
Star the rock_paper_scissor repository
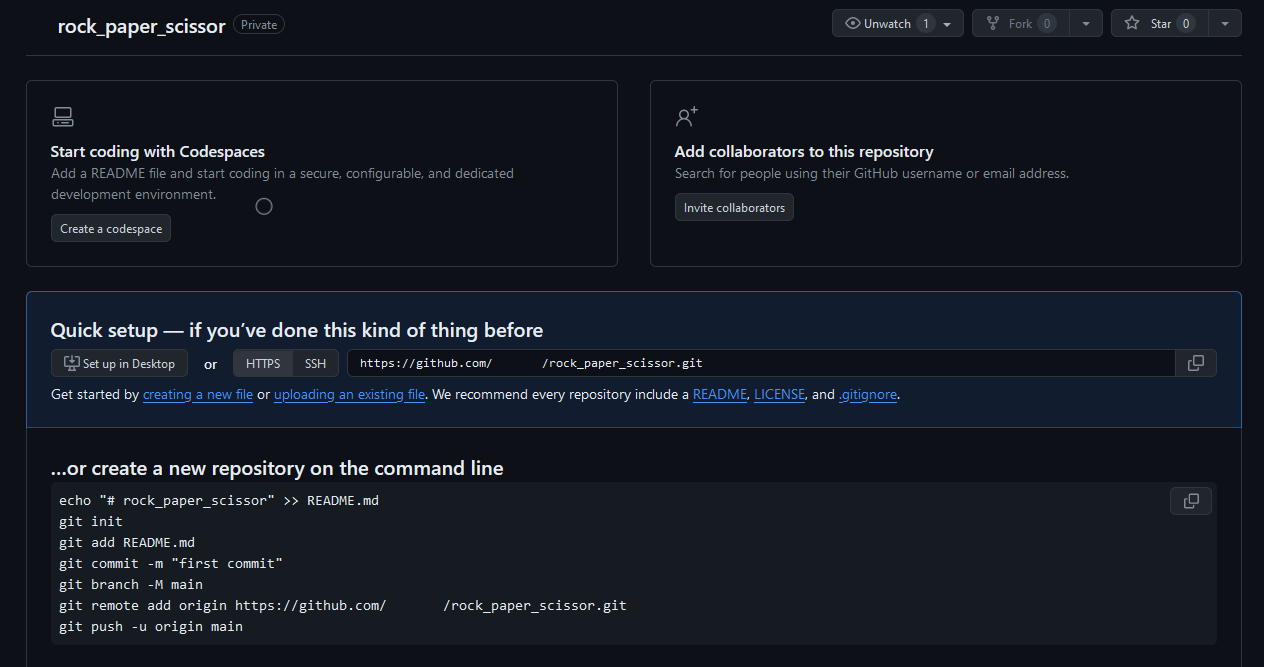pyautogui.click(x=1159, y=23)
